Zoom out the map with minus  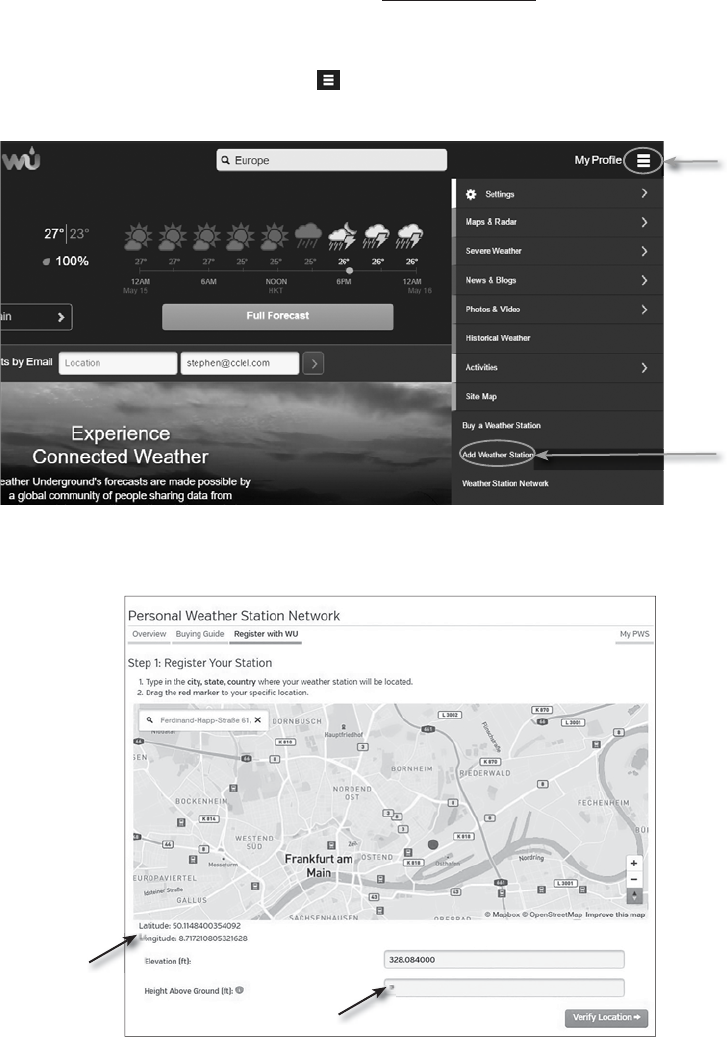(x=634, y=880)
